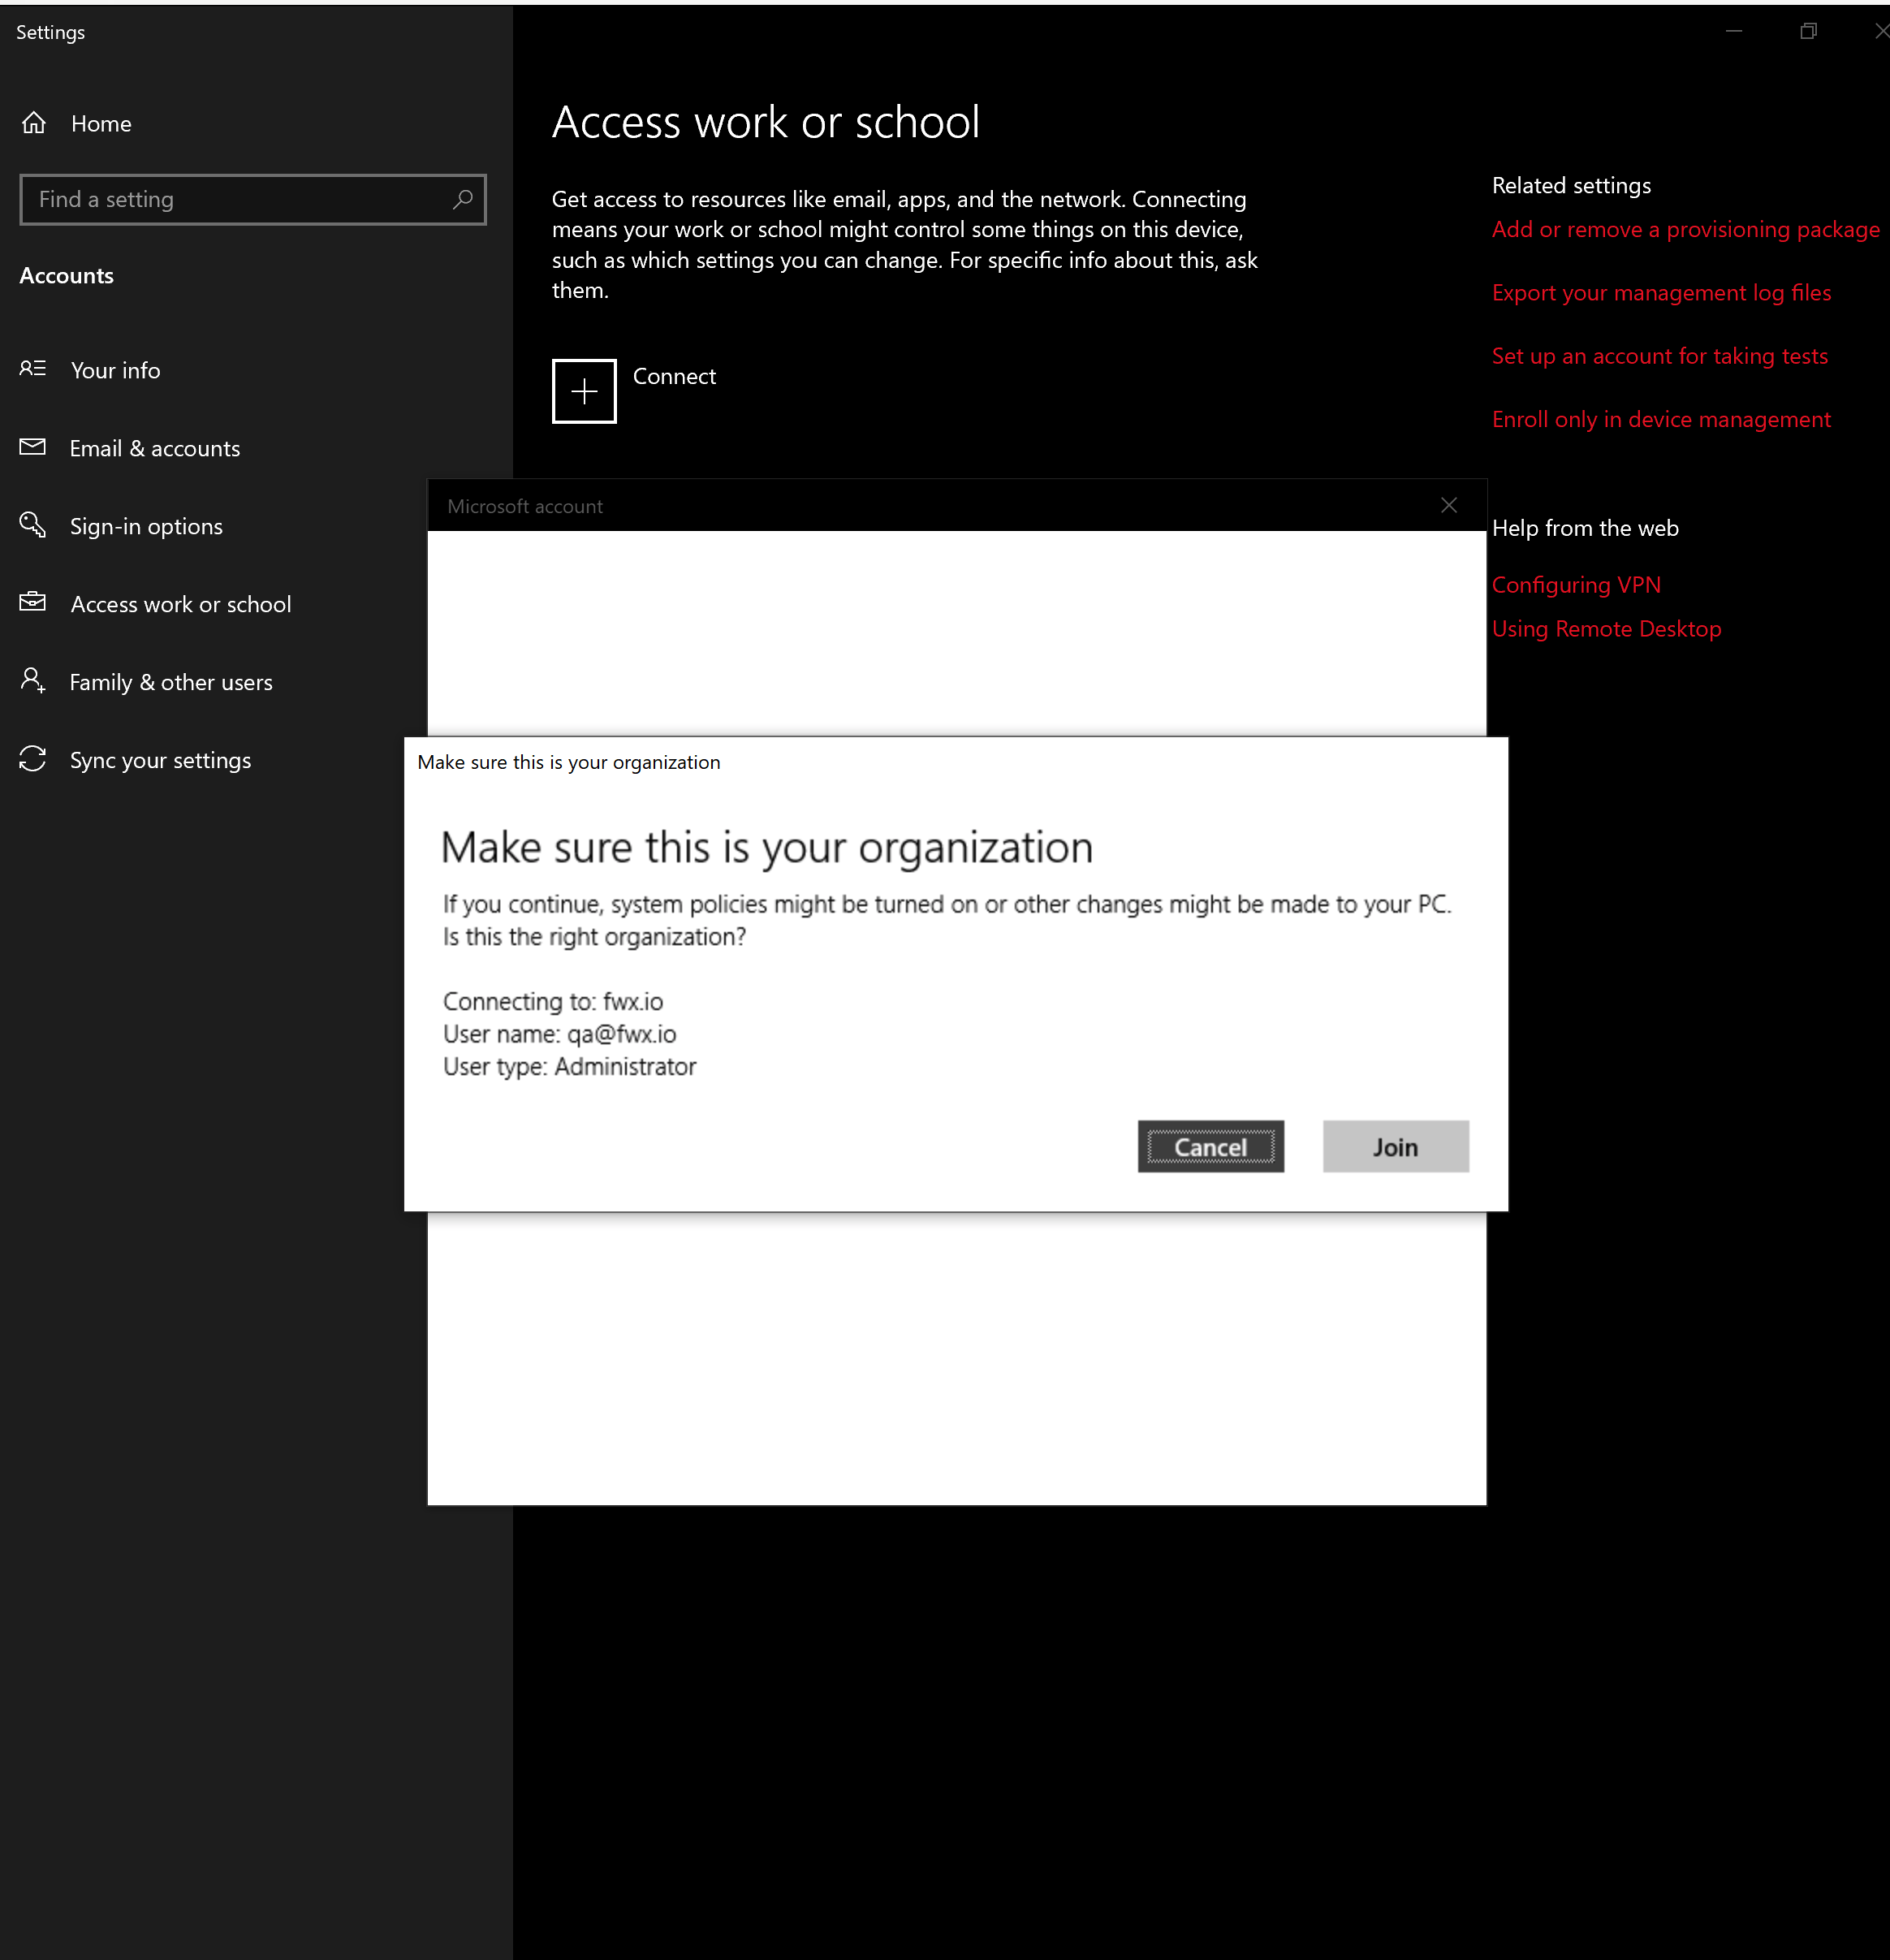Click Join to connect to fwx.io
This screenshot has width=1890, height=1960.
[1395, 1146]
